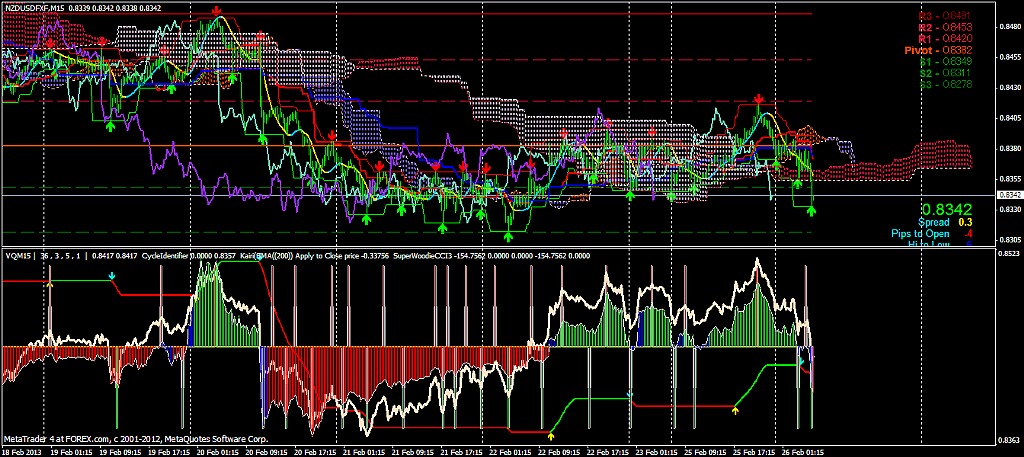Click the yellow up arrow near 25 Feb in indicator
Screen dimensions: 1024x457
(x=736, y=409)
